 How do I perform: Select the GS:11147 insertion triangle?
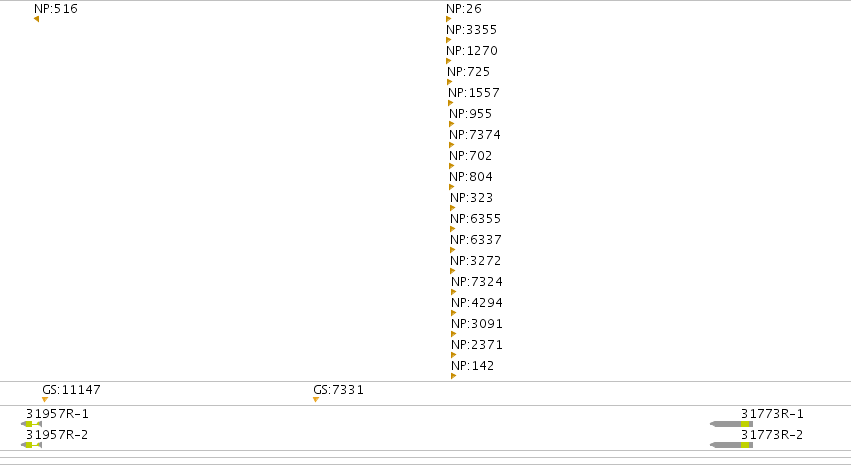pos(45,400)
